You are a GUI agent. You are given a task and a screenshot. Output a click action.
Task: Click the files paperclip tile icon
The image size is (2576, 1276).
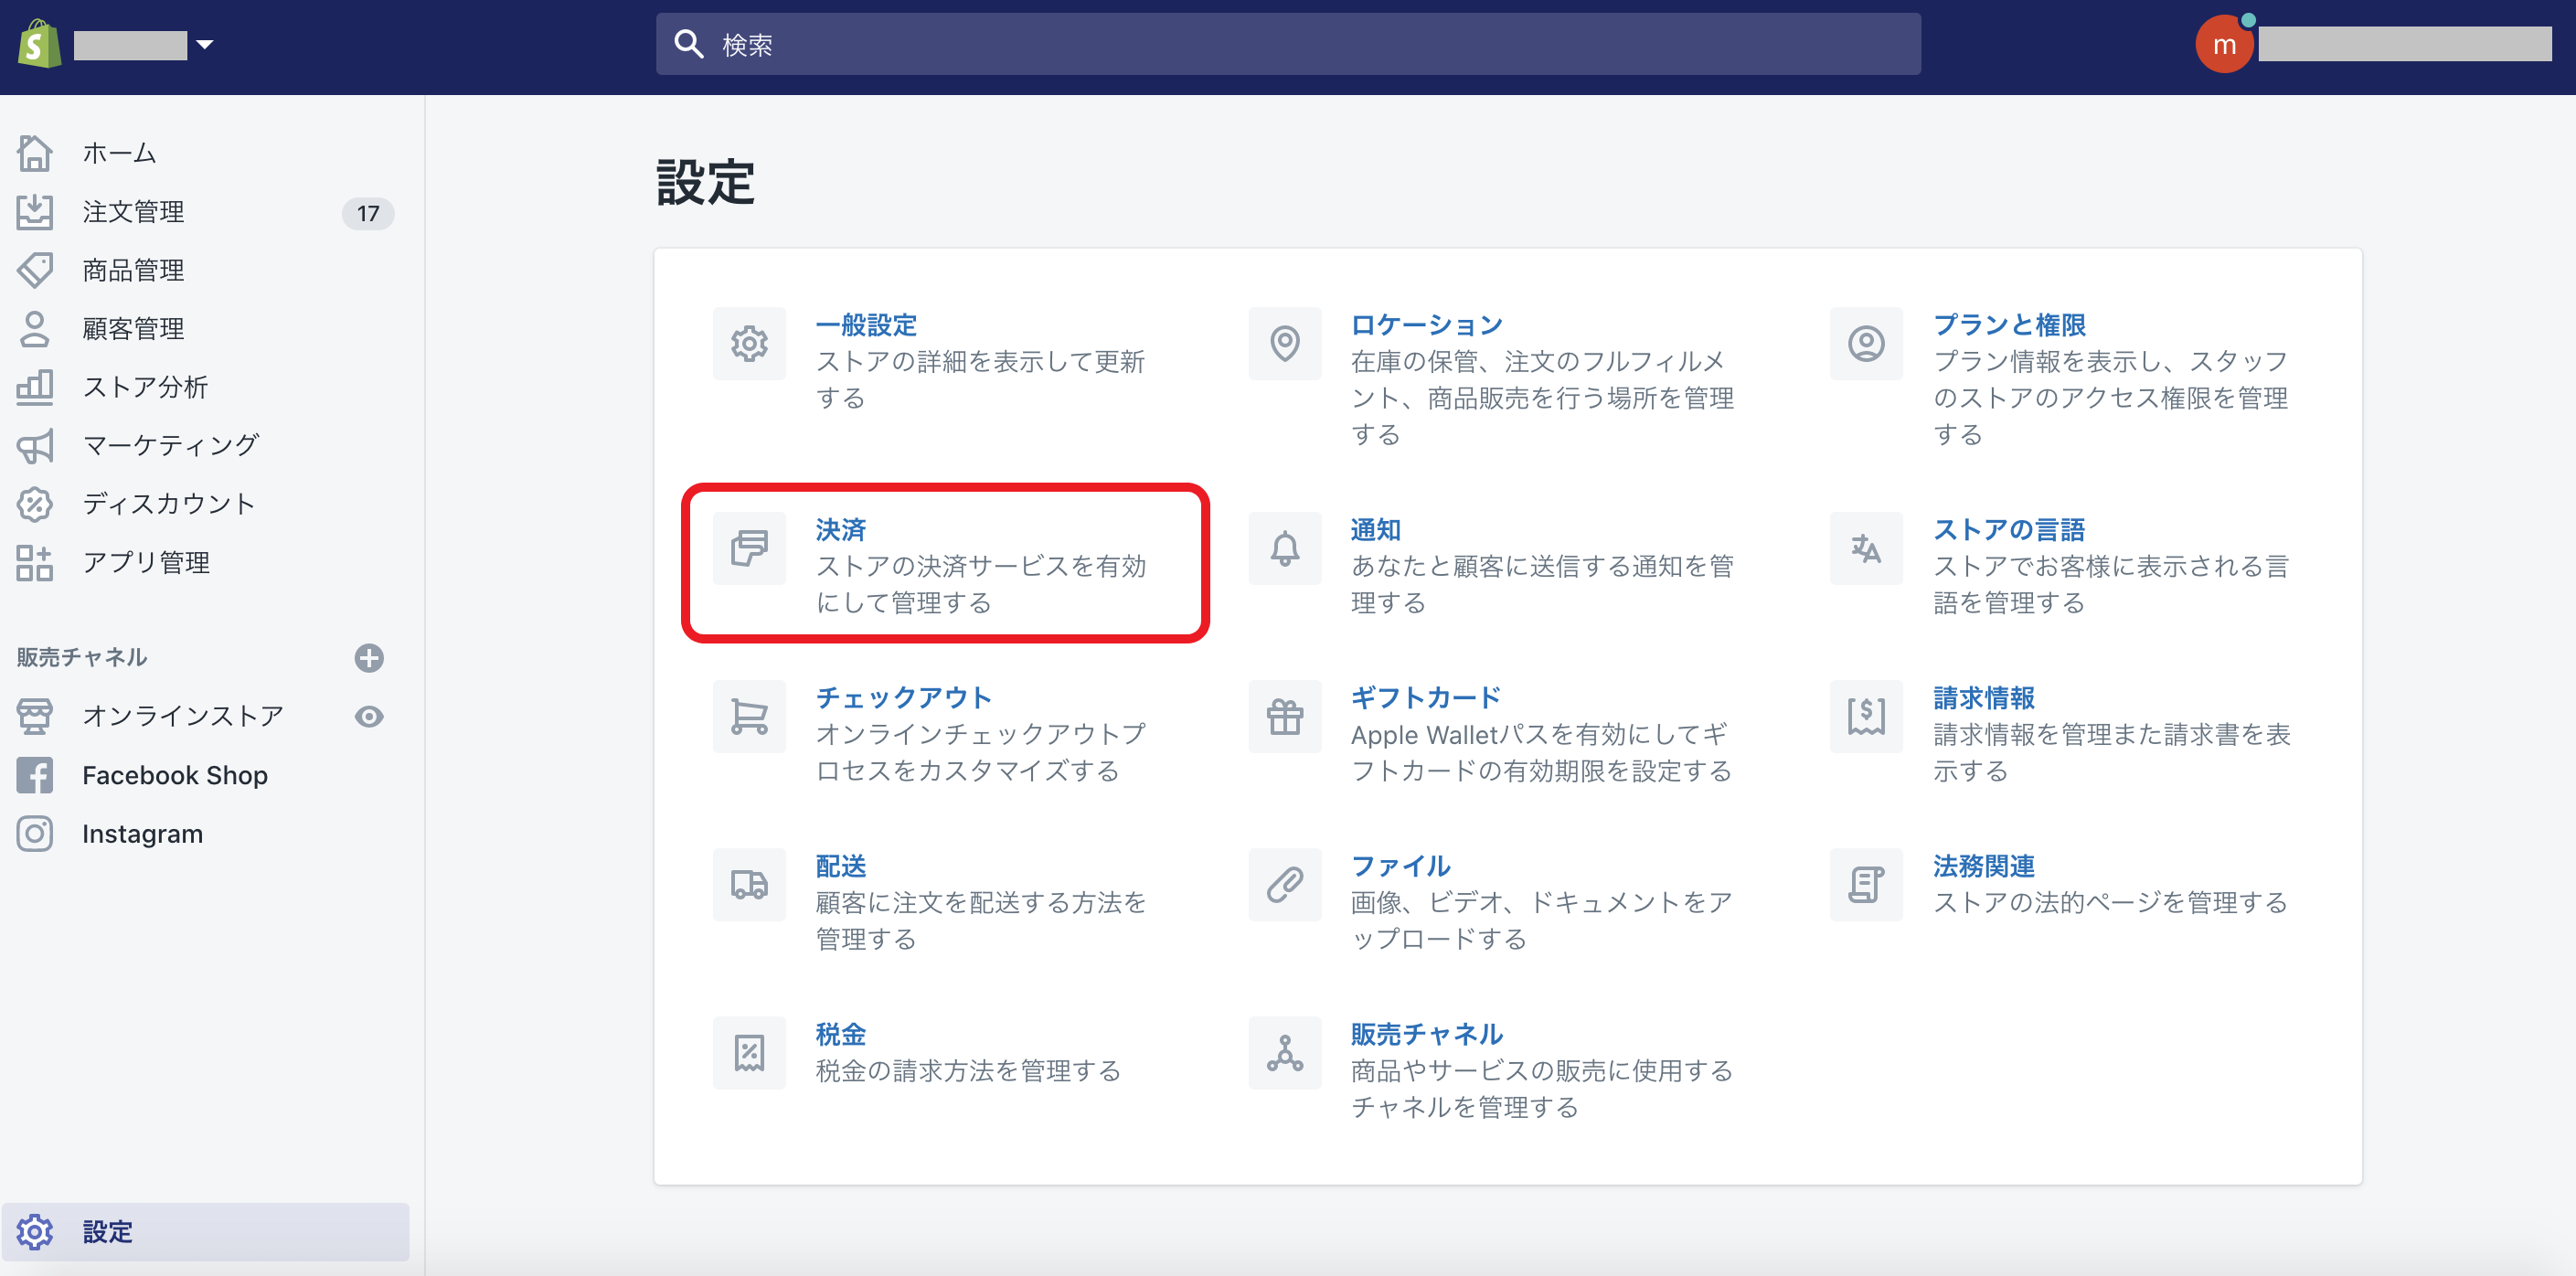click(1284, 884)
